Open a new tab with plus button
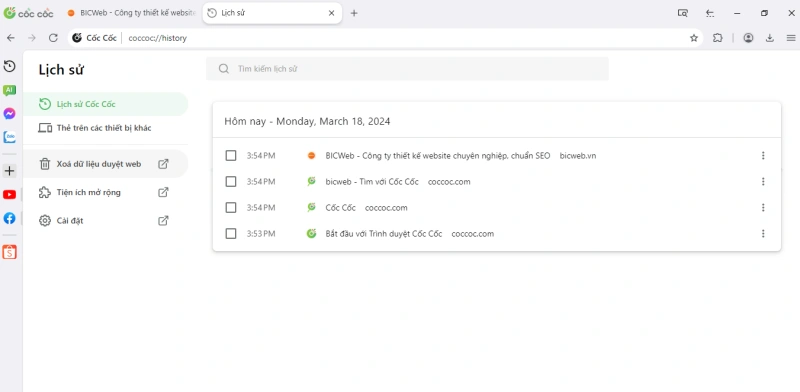Screen dimensions: 800x392 tap(354, 13)
